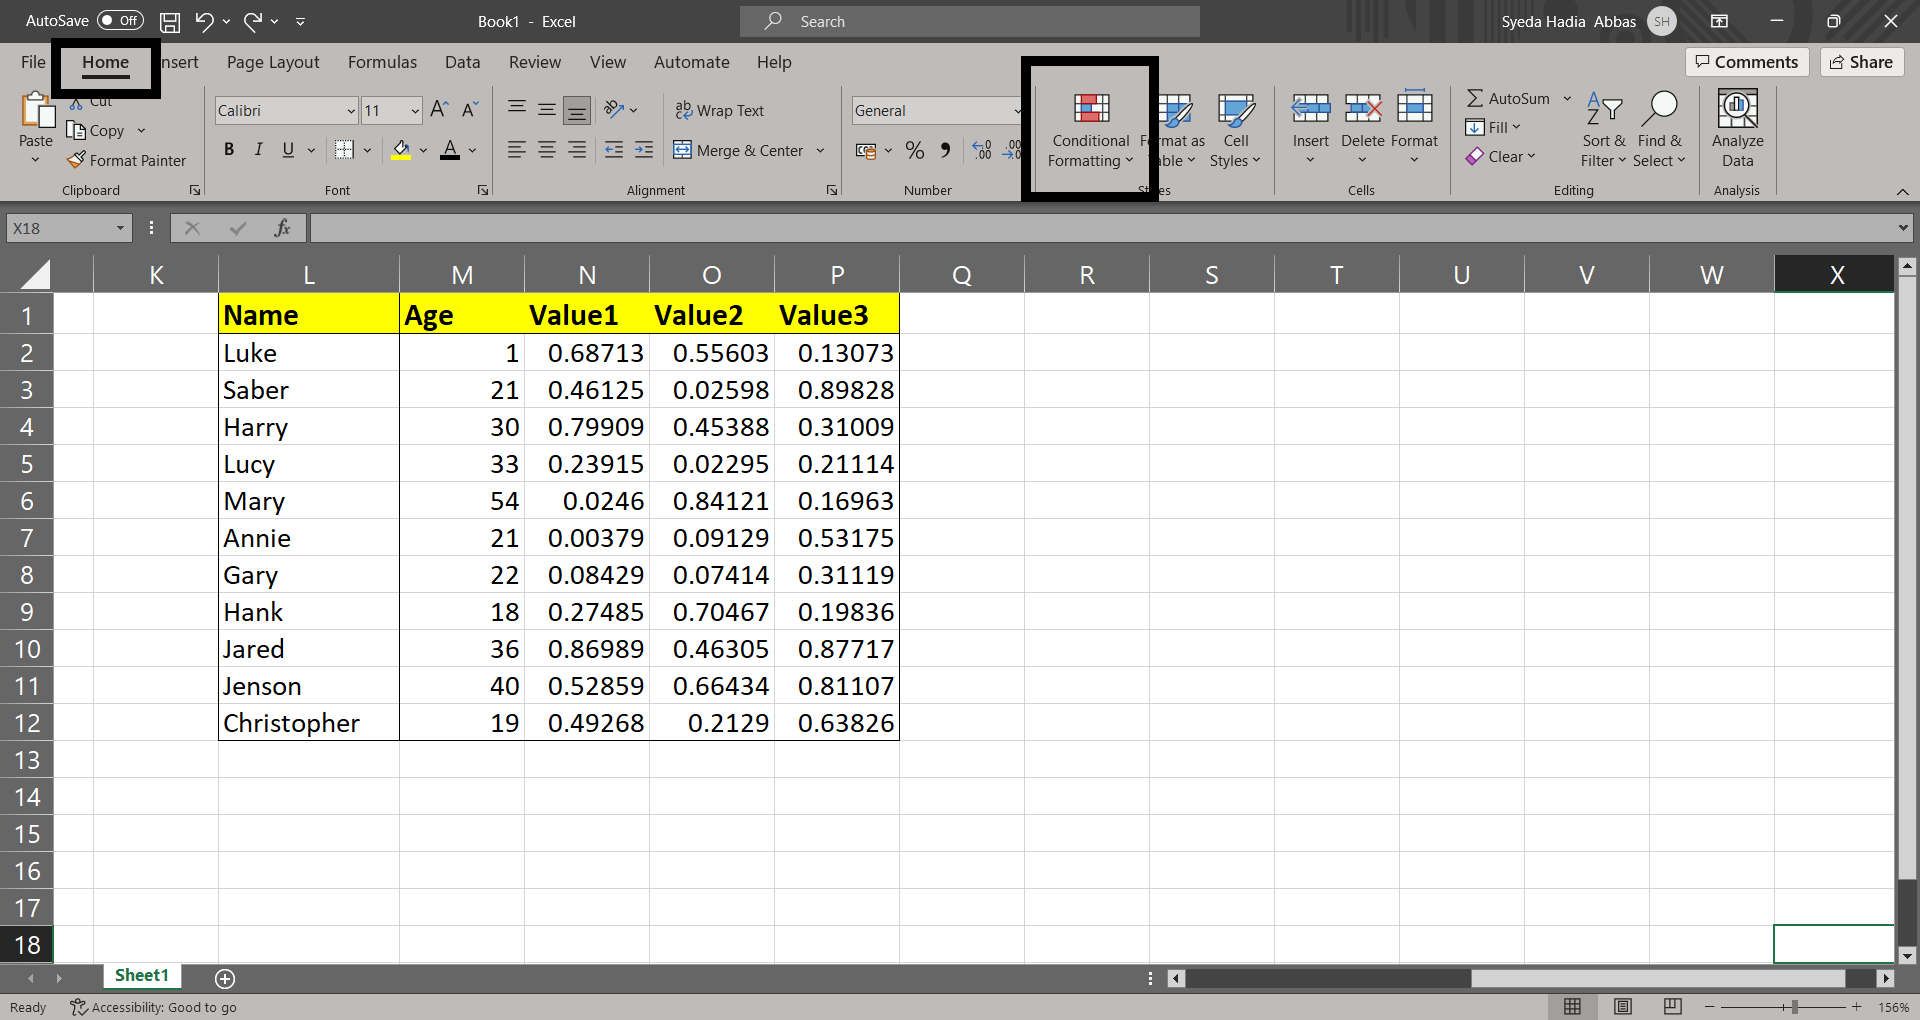
Task: Click the Insert Function fx icon
Action: click(x=282, y=228)
